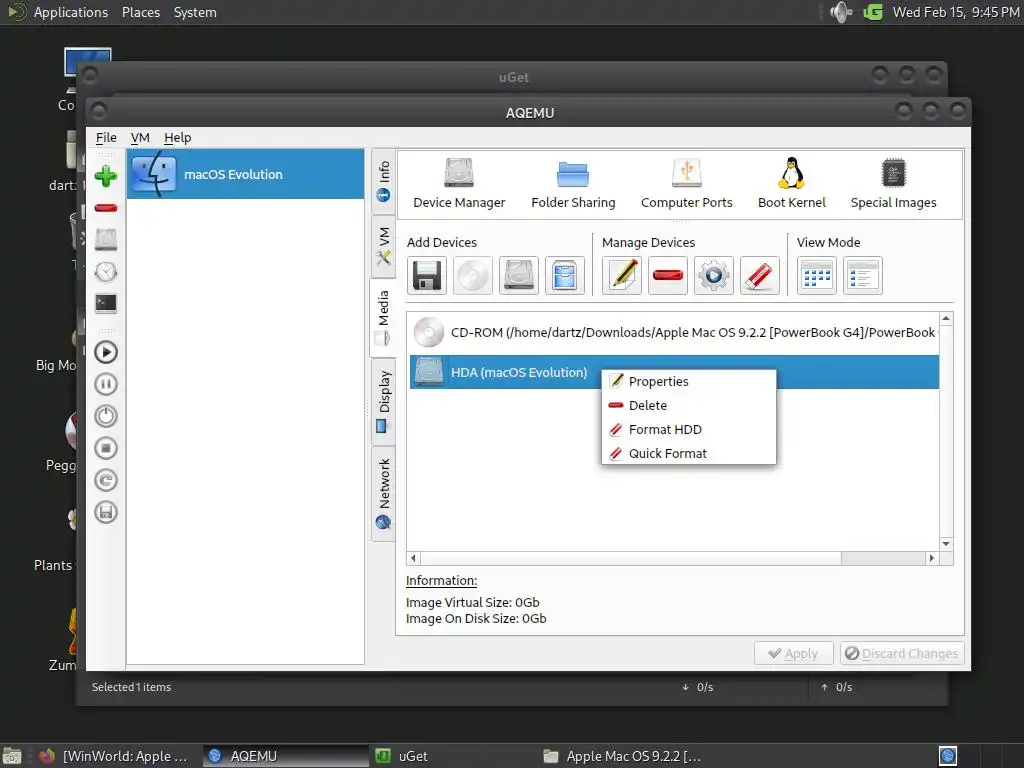
Task: Switch to the Network tab
Action: [383, 494]
